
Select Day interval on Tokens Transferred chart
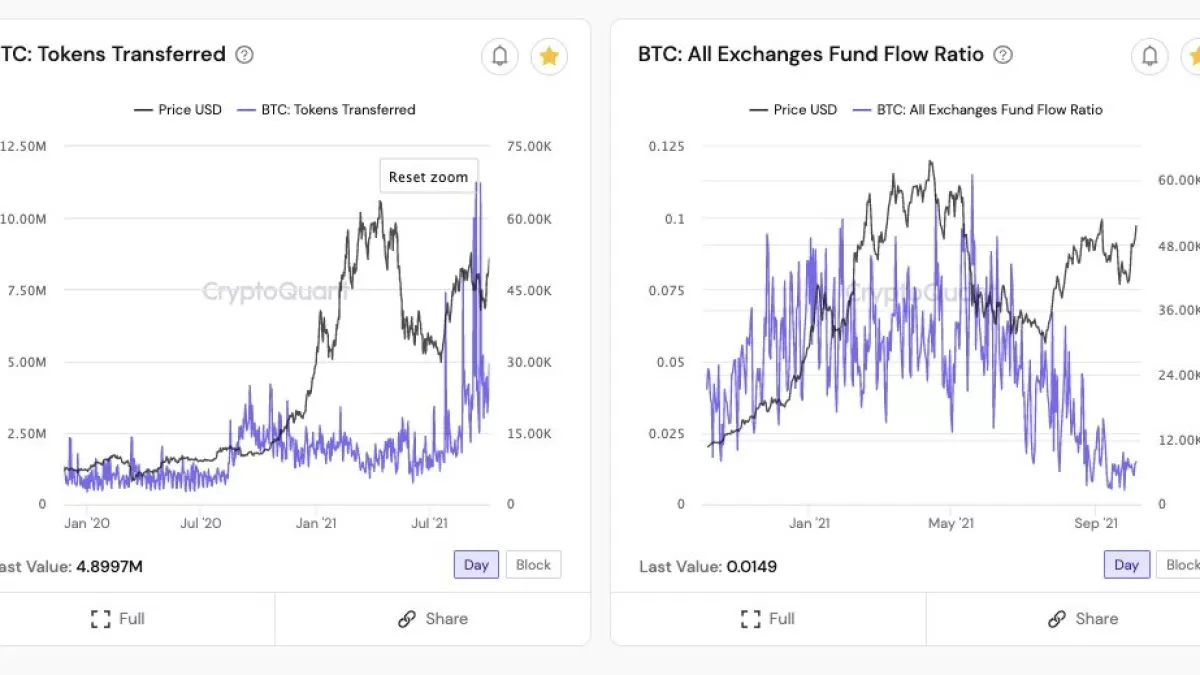pos(476,565)
